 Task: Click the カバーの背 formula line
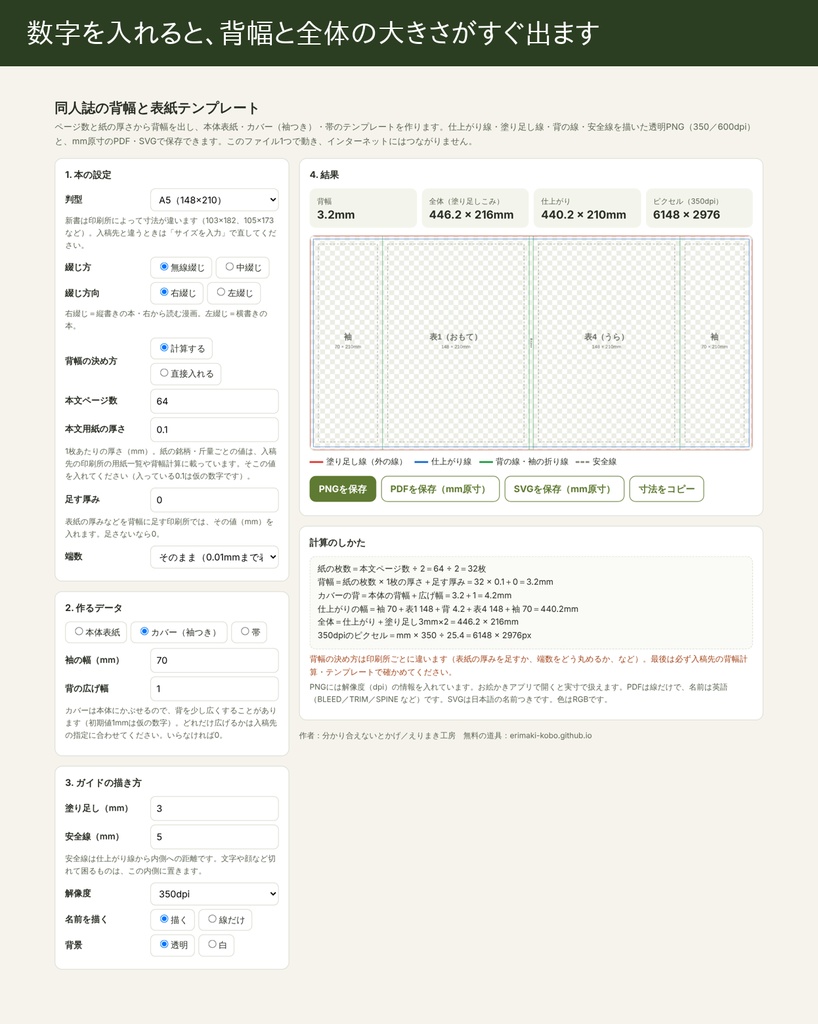click(x=415, y=596)
